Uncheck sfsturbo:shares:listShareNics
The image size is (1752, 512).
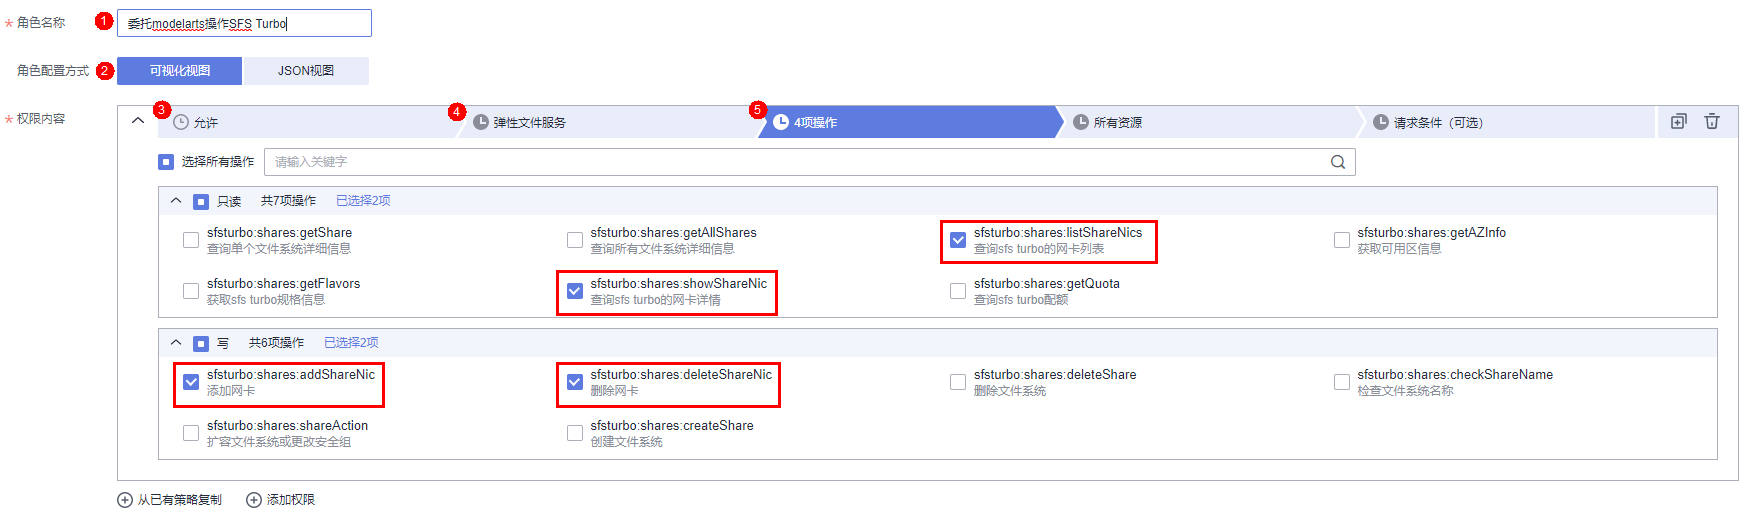click(x=958, y=240)
